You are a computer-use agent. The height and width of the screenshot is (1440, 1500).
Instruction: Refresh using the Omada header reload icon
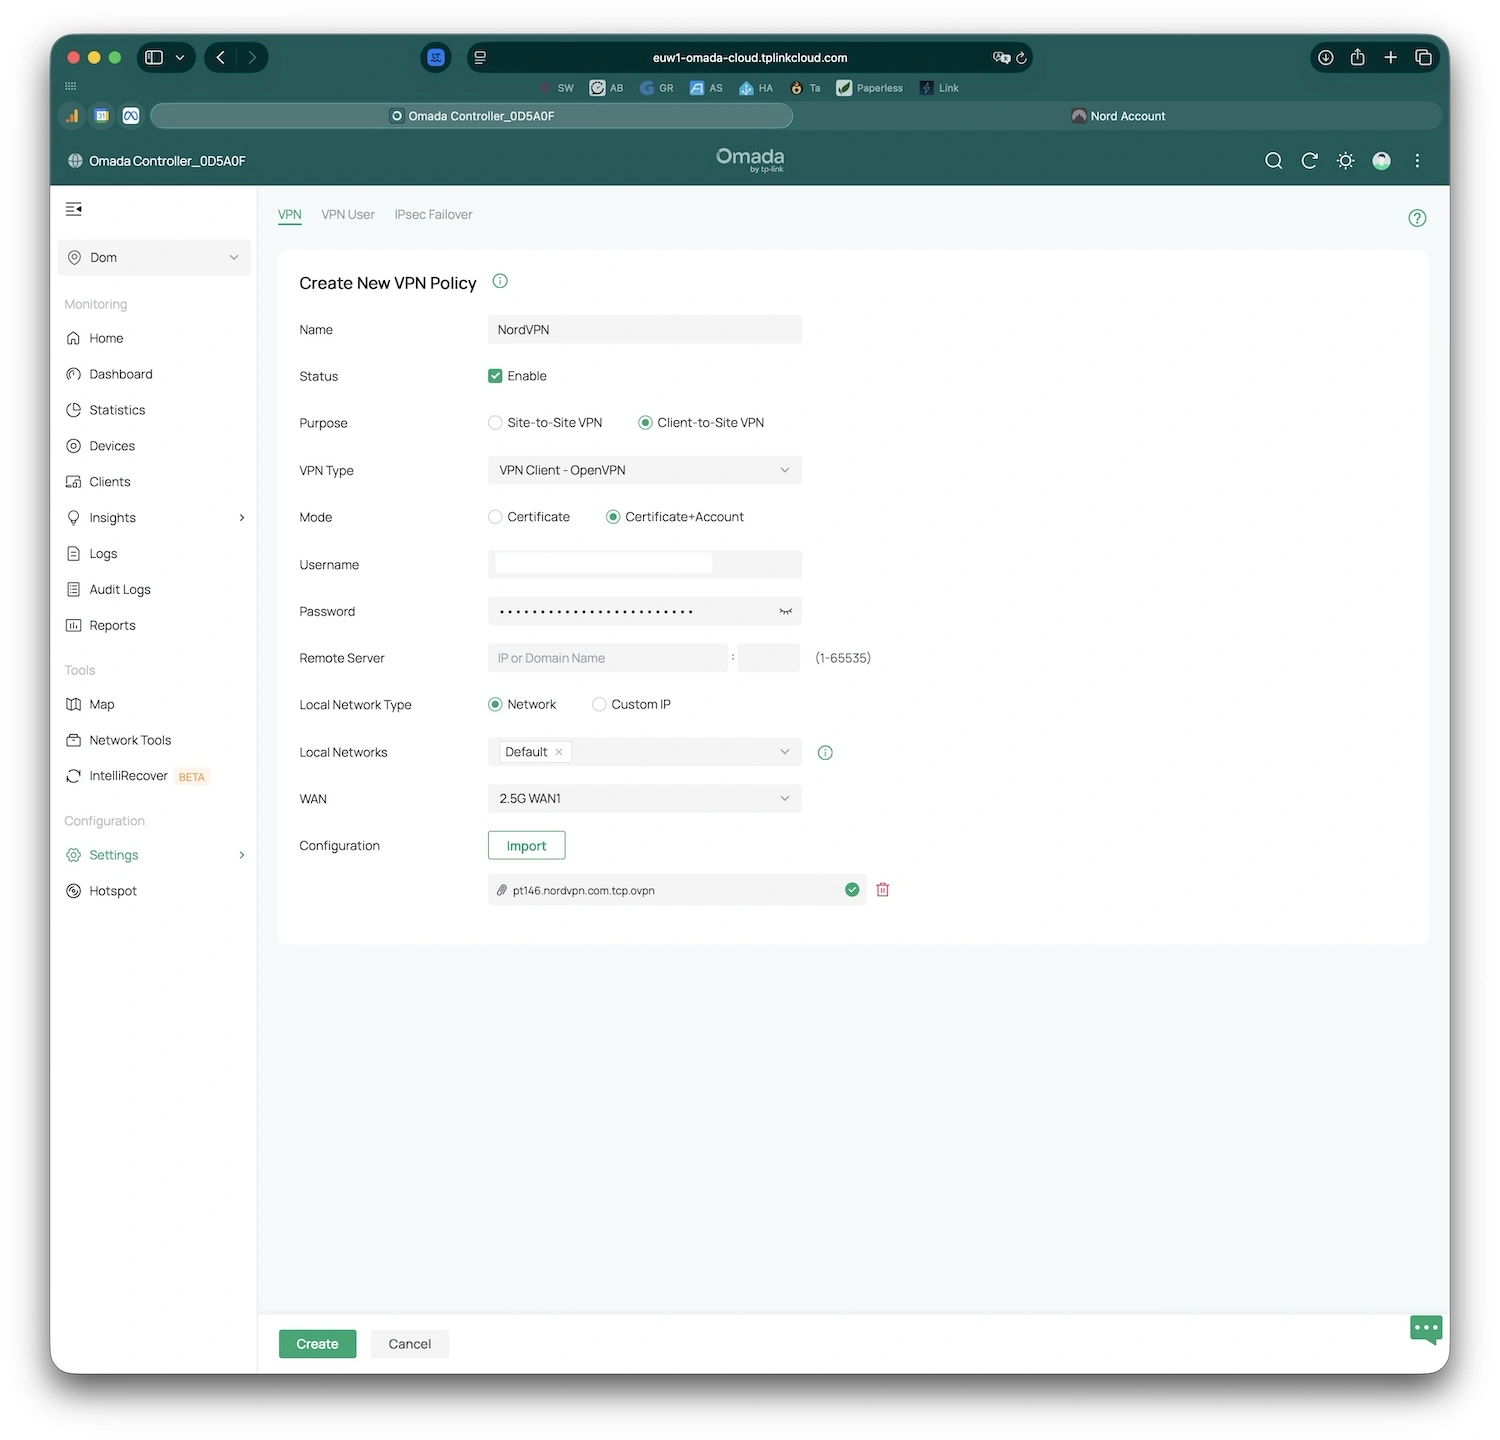[x=1309, y=161]
